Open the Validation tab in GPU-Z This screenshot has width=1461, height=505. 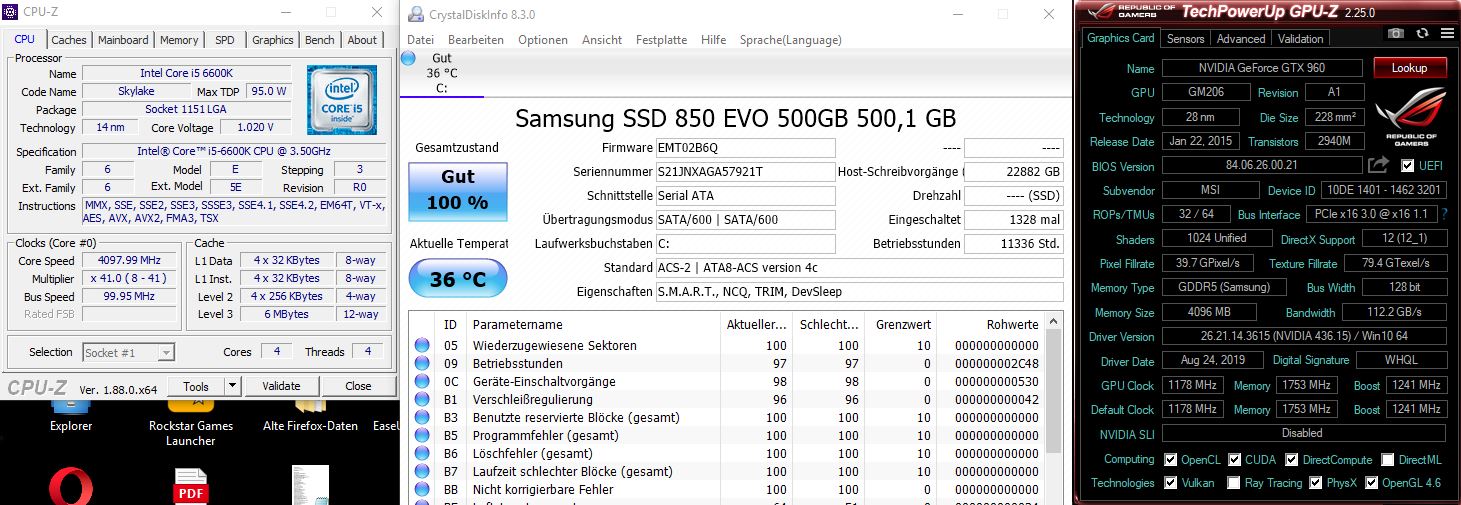[1301, 39]
